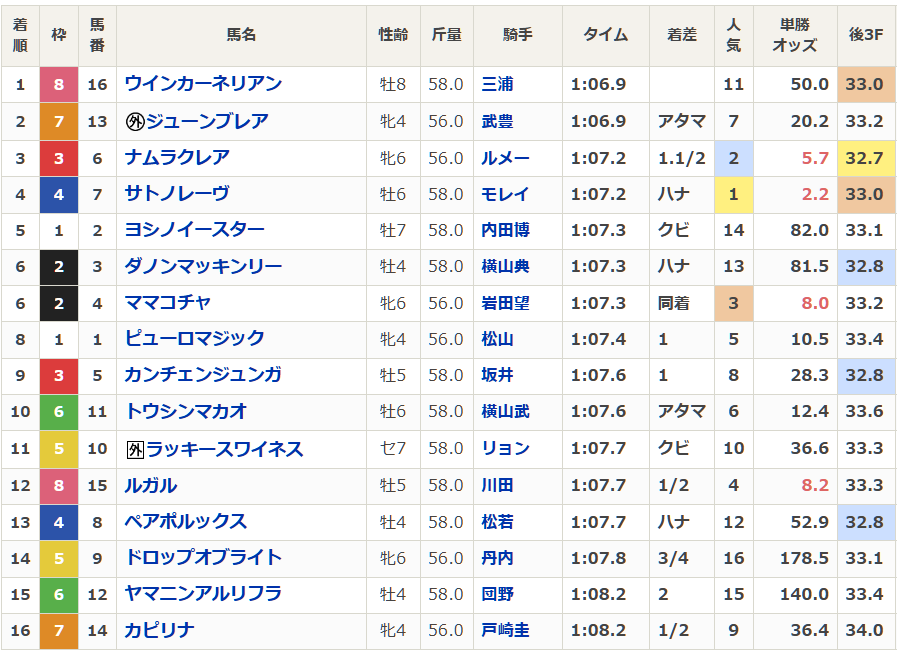Open jockey 三浦 profile link

tap(497, 85)
